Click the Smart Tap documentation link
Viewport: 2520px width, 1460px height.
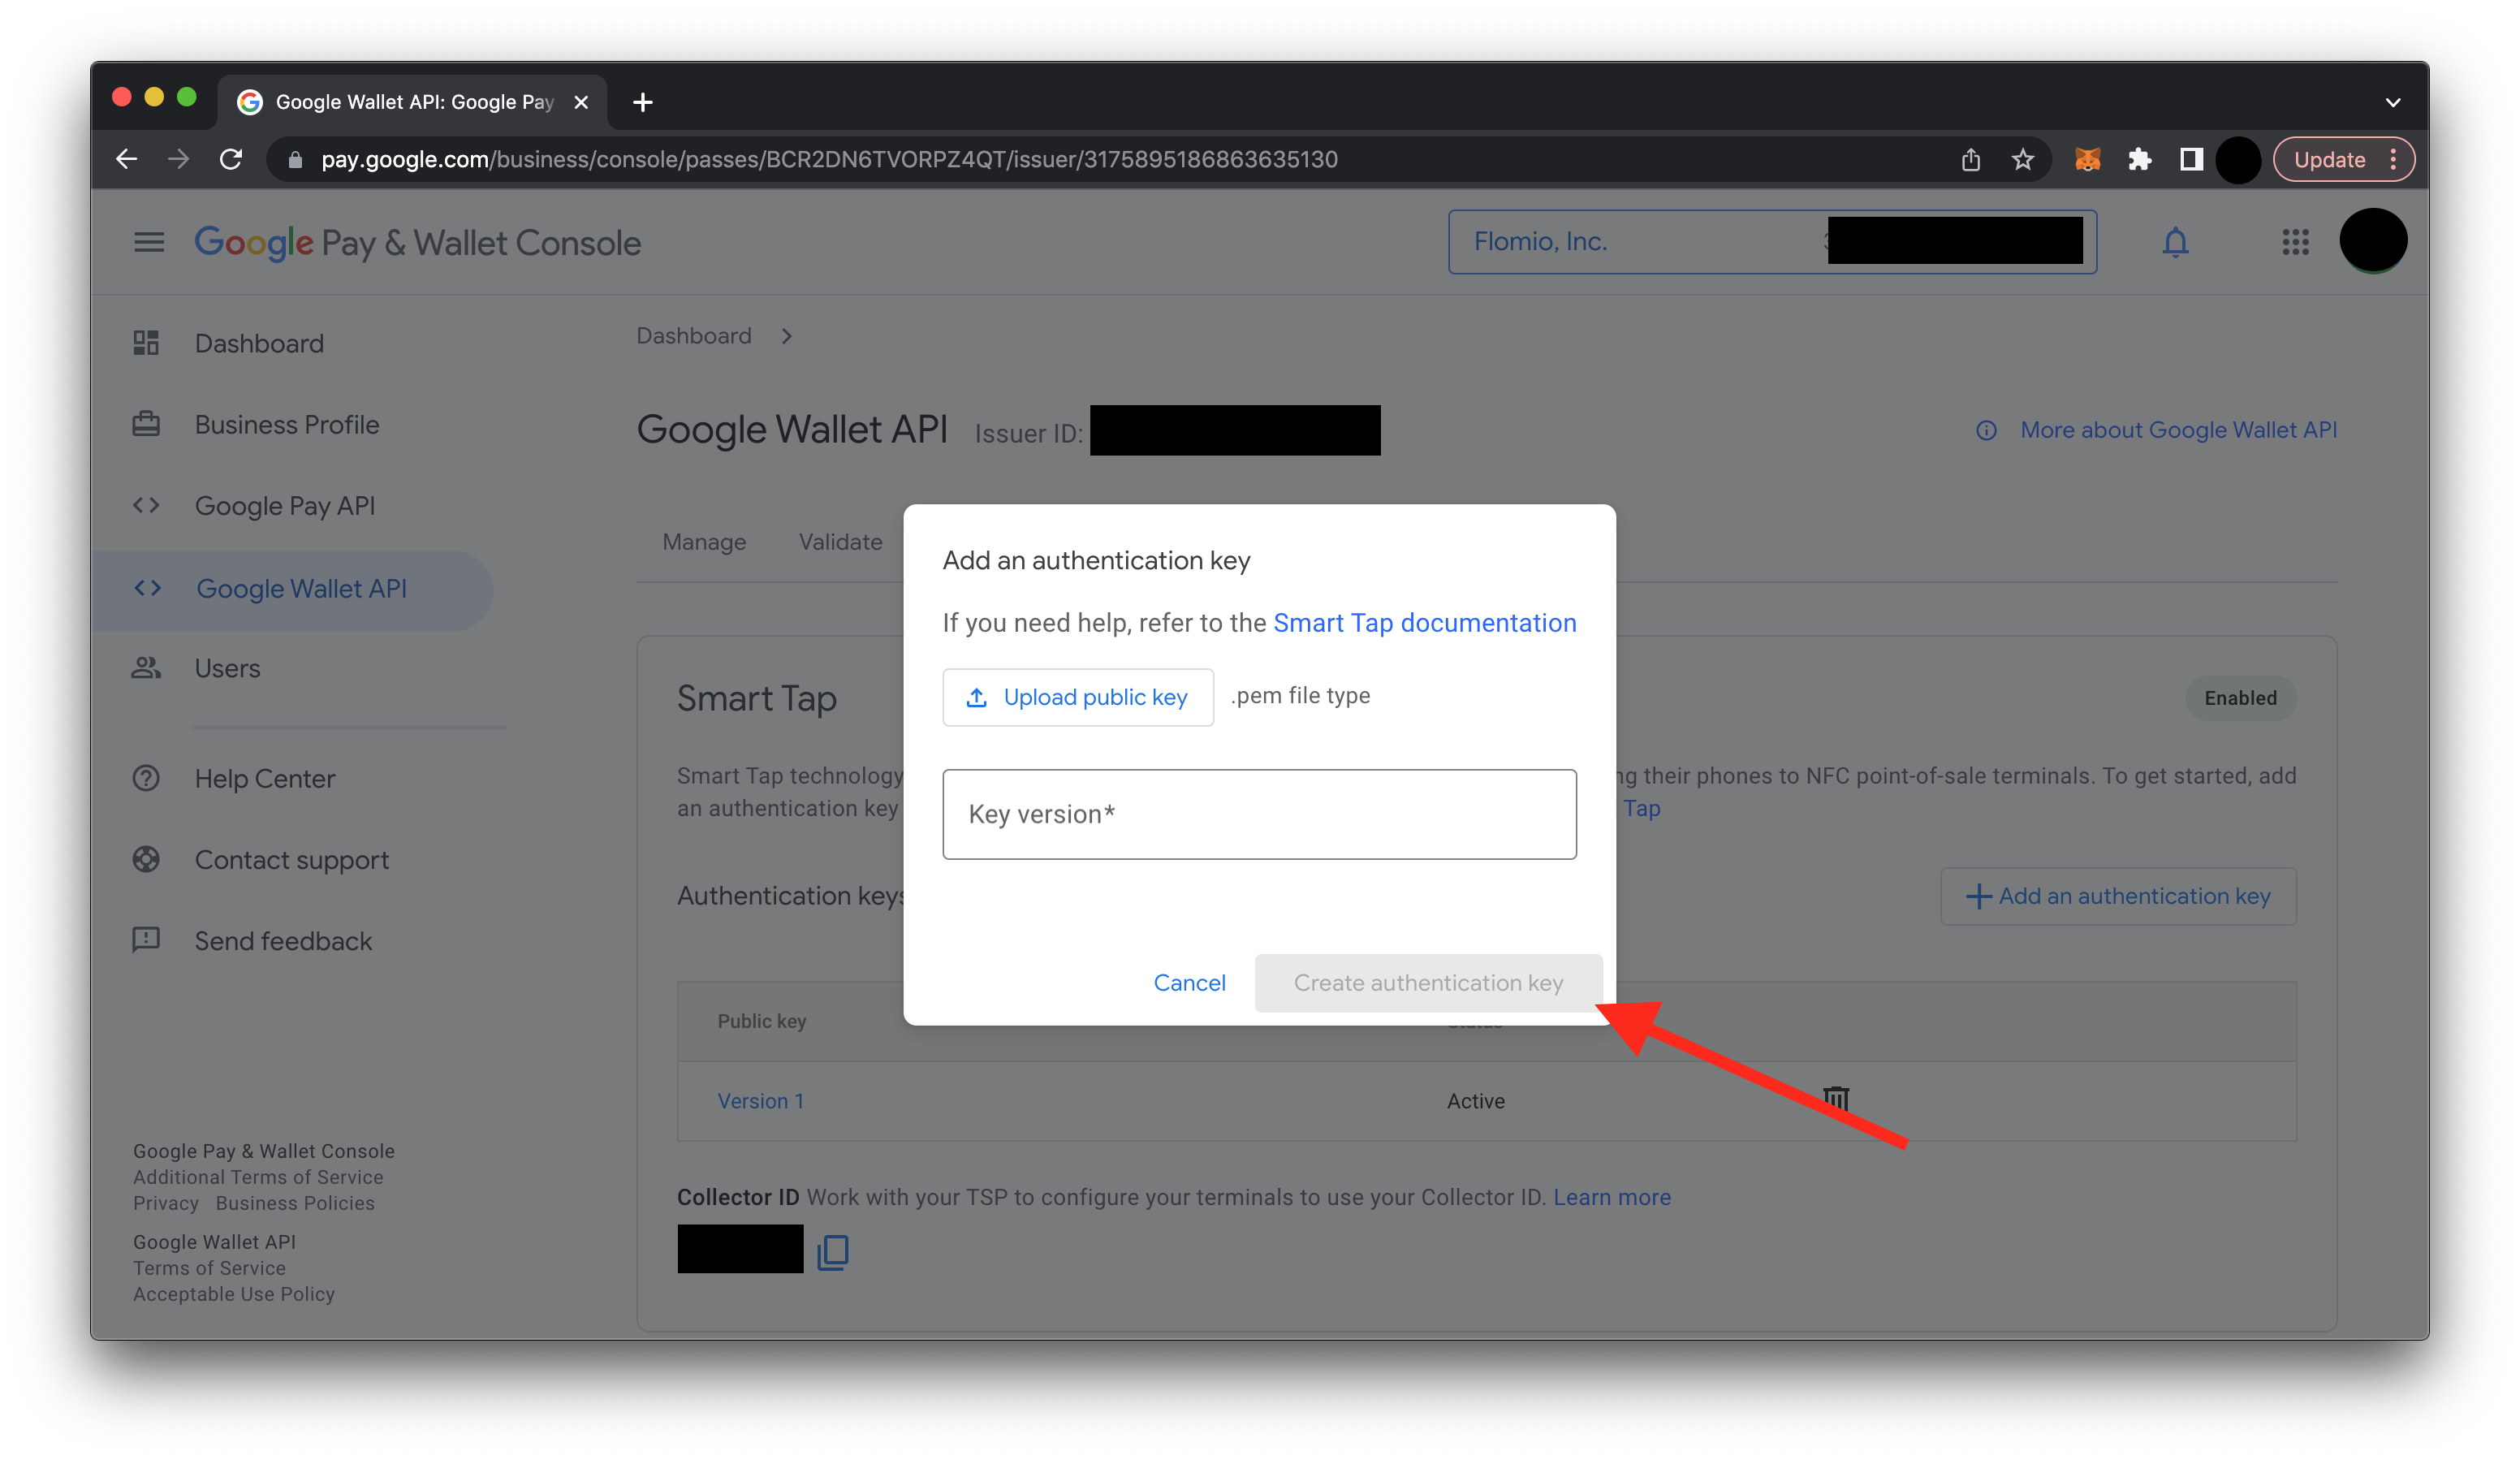tap(1424, 620)
